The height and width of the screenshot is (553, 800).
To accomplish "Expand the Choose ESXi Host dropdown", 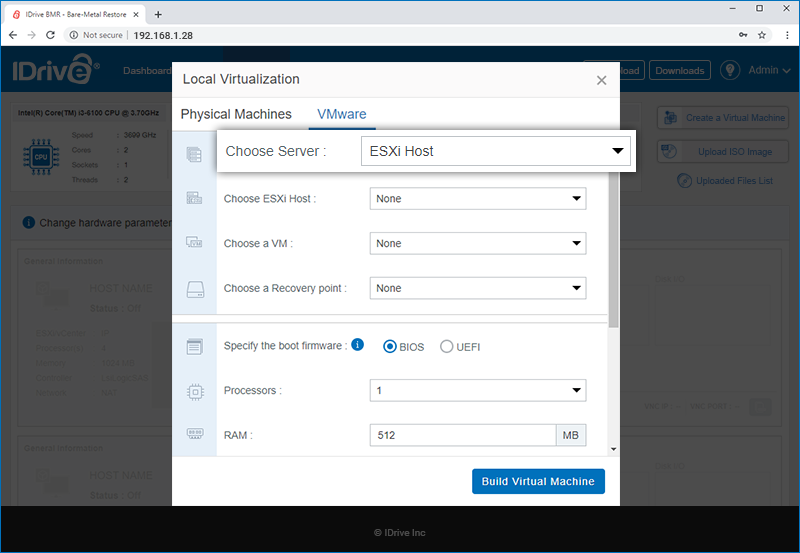I will coord(478,198).
